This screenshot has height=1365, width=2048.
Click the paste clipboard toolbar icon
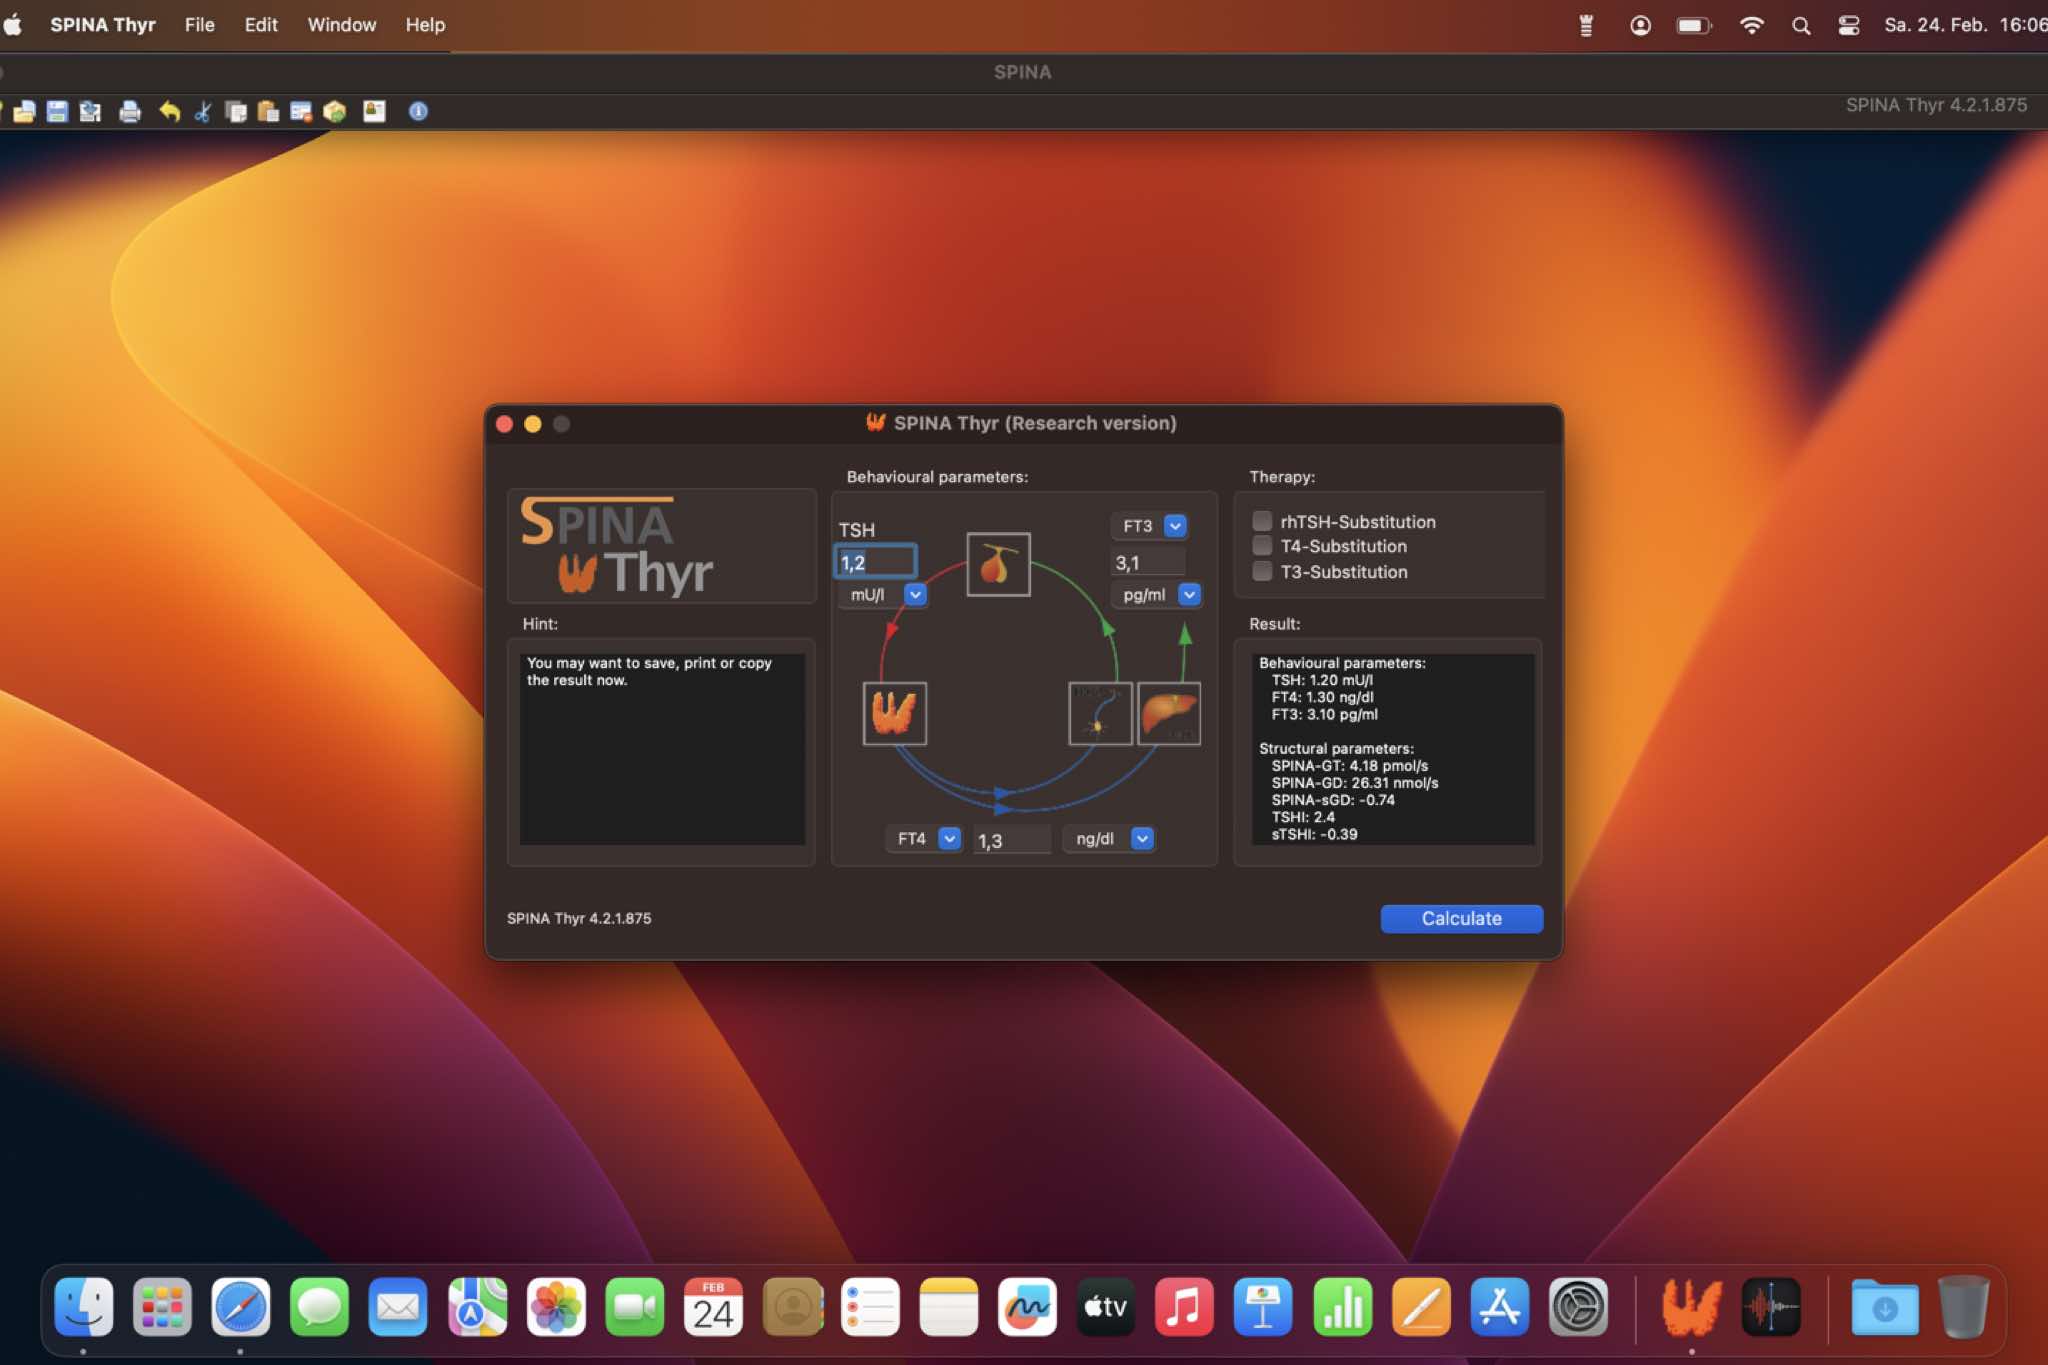268,111
